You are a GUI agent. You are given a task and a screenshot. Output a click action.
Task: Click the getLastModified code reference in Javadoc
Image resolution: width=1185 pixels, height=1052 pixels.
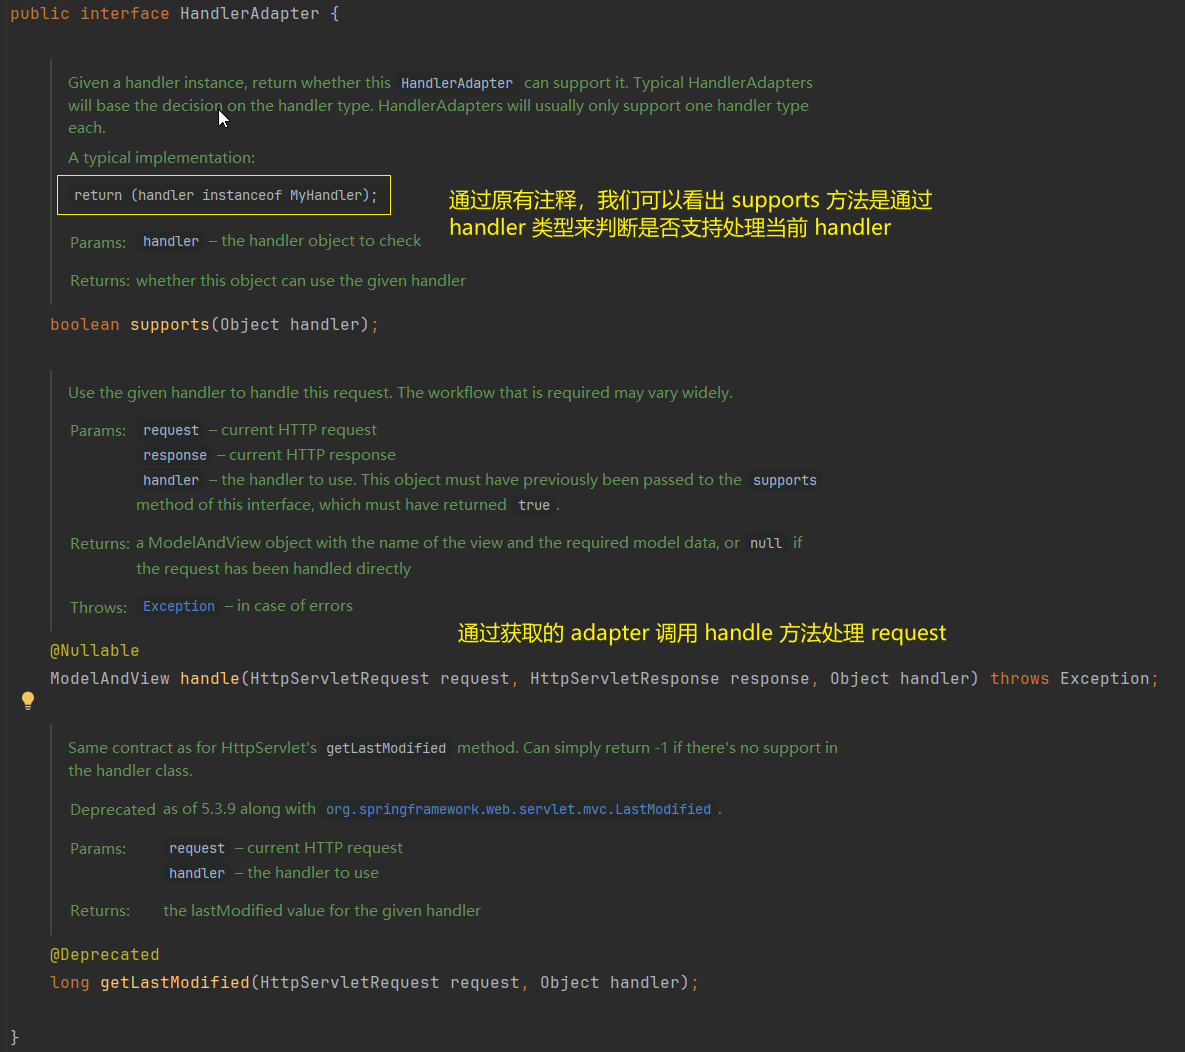click(385, 747)
